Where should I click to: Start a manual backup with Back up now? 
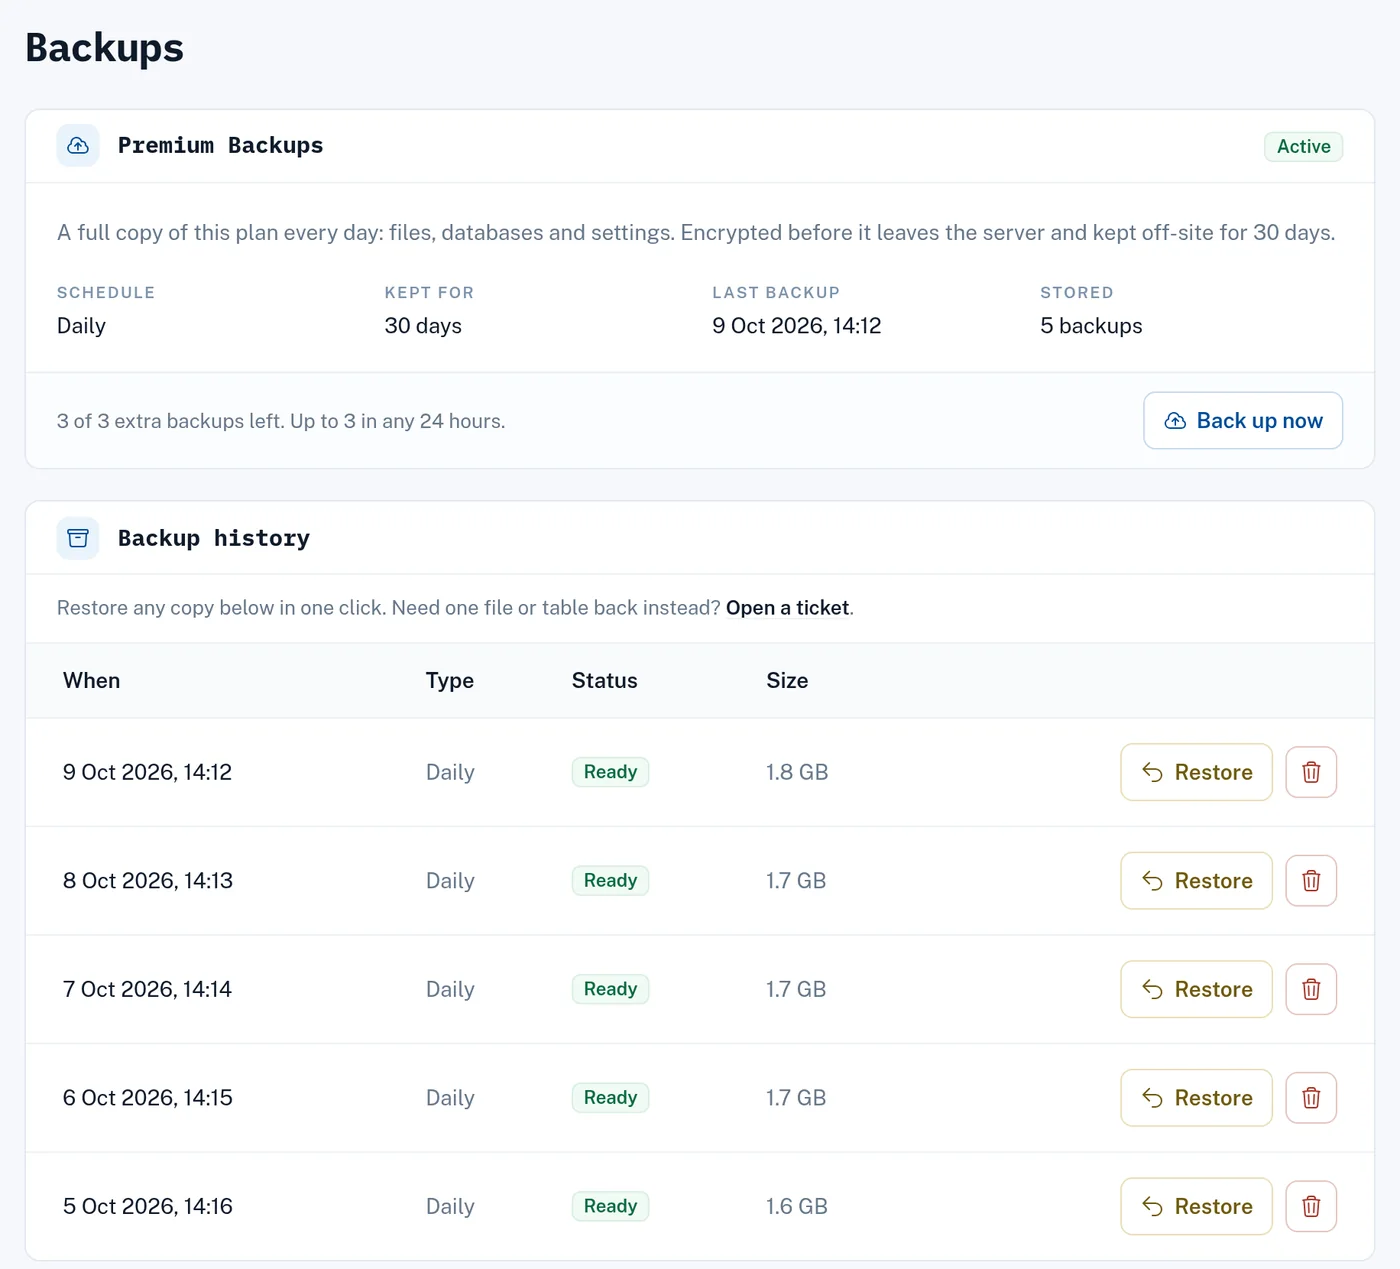click(x=1243, y=421)
